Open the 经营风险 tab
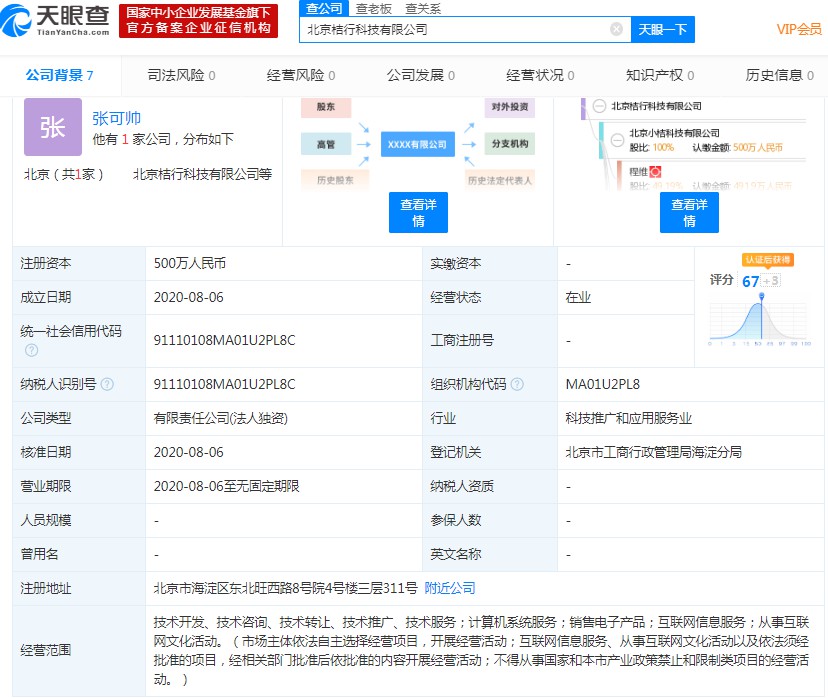The image size is (828, 698). [x=300, y=76]
